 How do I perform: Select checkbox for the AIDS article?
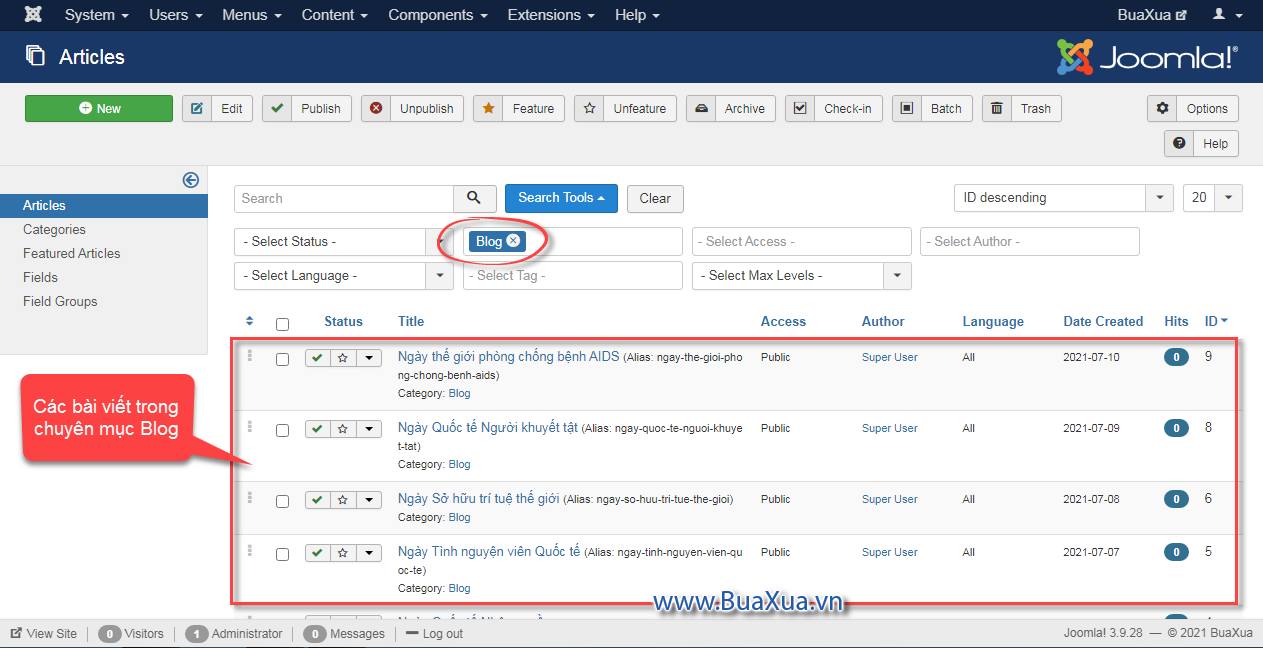[282, 359]
